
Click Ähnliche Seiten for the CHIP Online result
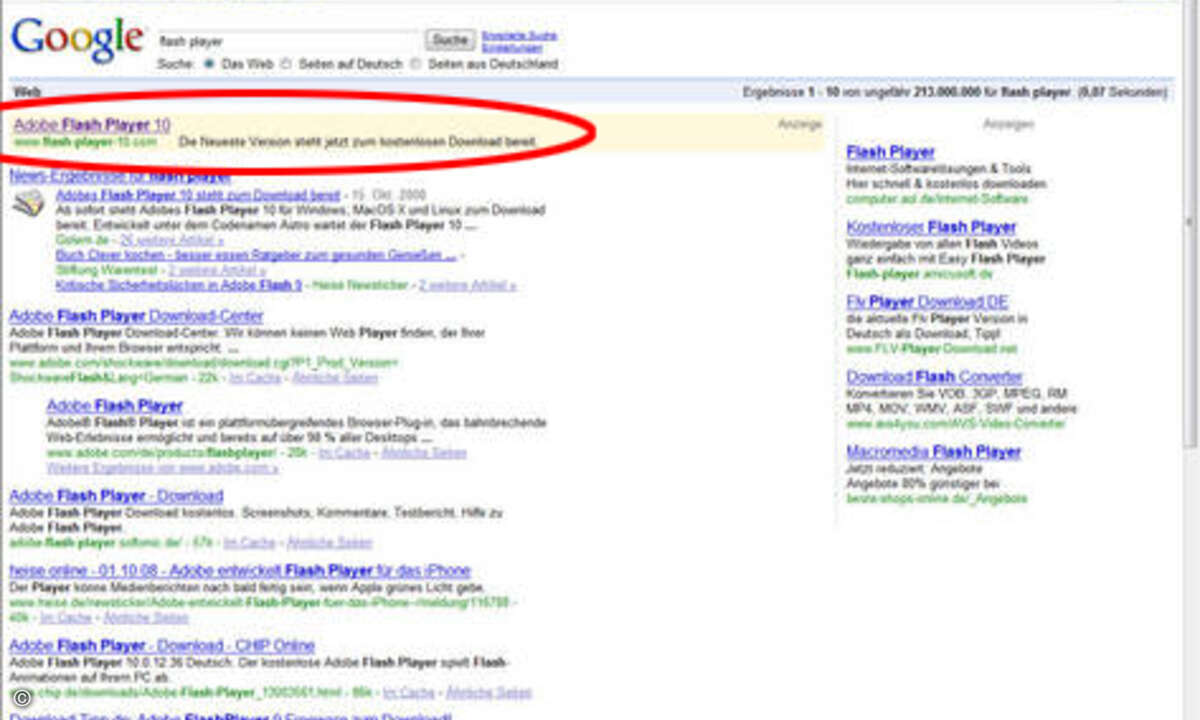point(489,692)
